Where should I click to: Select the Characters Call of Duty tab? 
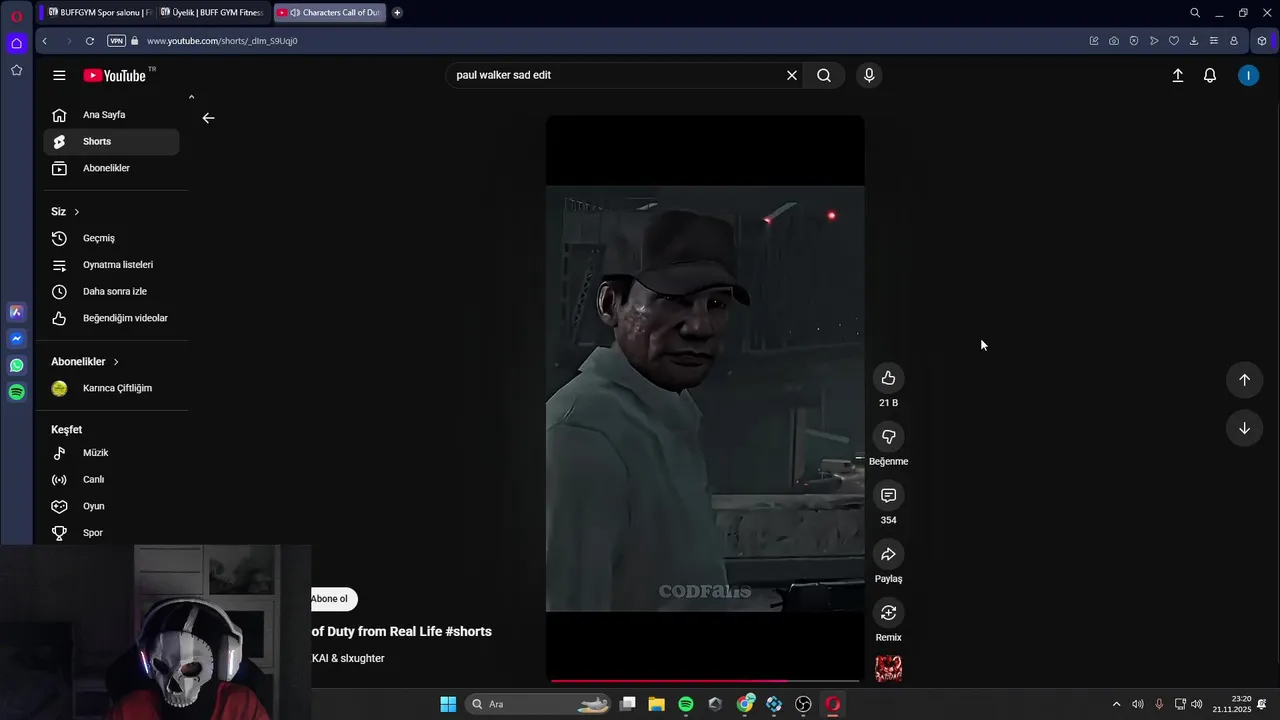click(328, 13)
